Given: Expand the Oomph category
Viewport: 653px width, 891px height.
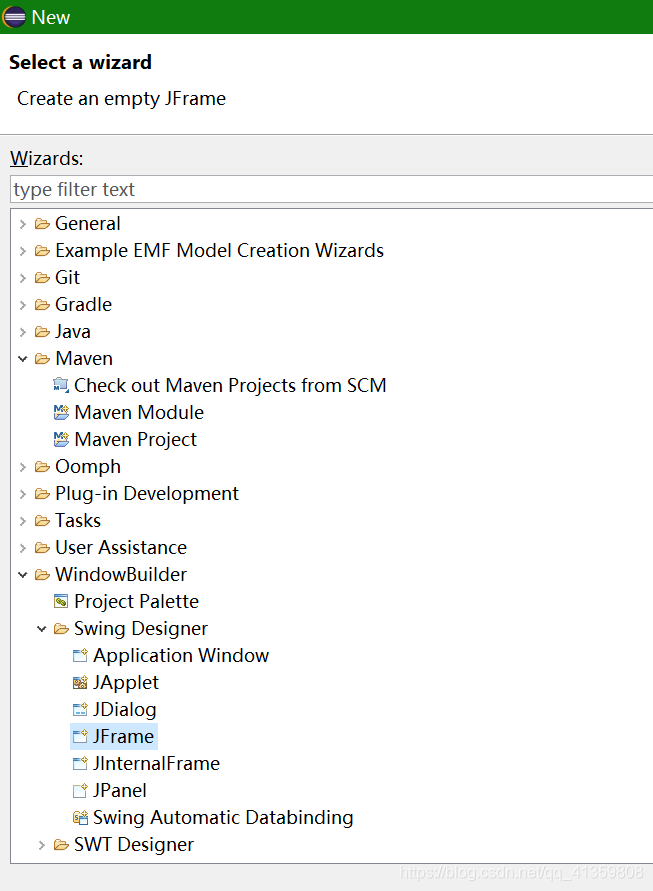Looking at the screenshot, I should 23,467.
